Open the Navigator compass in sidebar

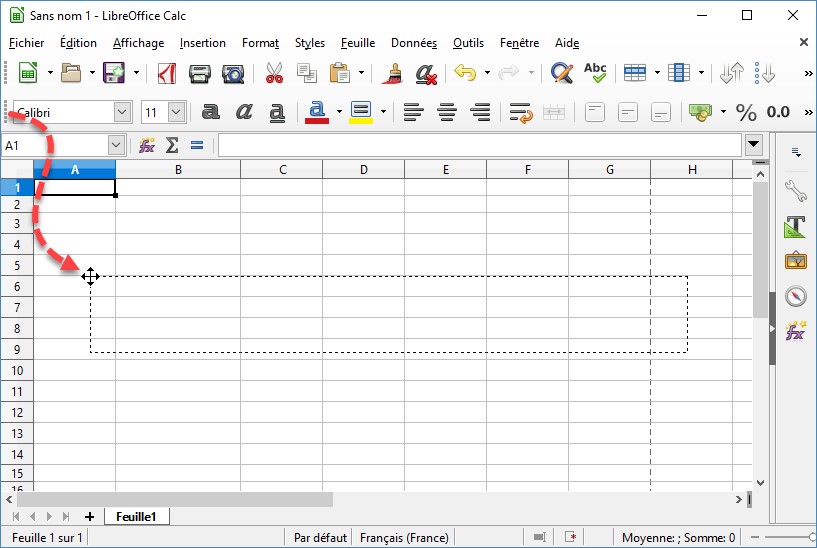pos(795,296)
